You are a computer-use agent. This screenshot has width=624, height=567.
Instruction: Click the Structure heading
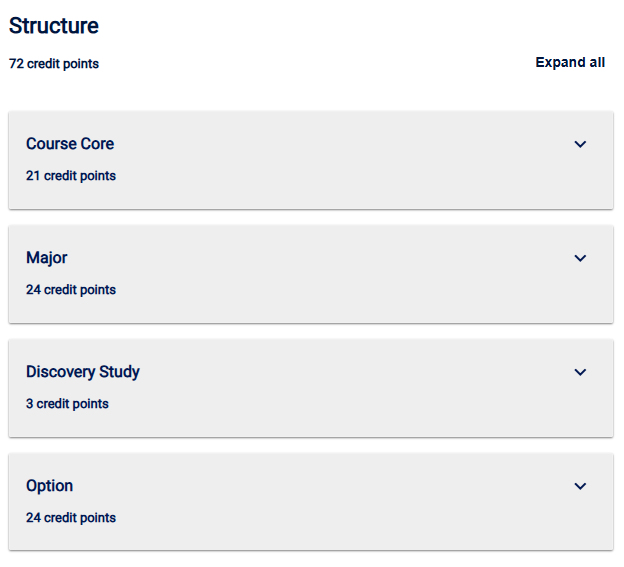point(54,26)
